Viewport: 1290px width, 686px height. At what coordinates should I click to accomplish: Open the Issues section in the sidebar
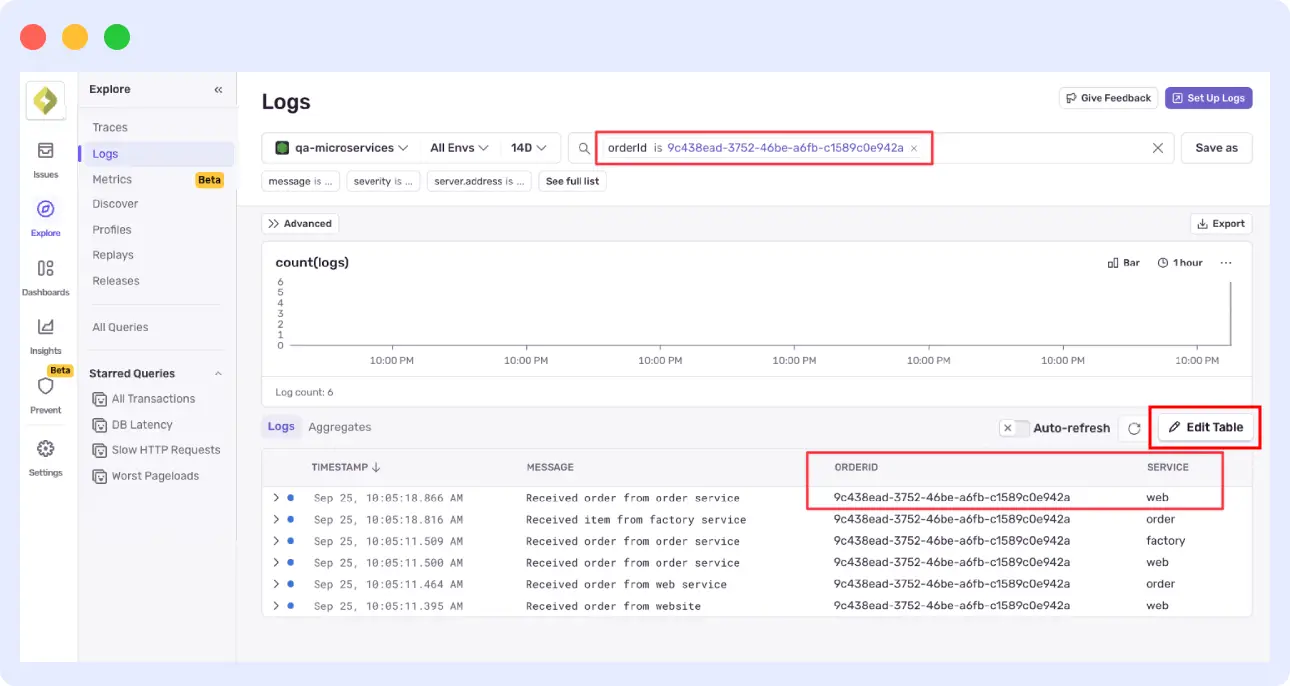coord(45,159)
